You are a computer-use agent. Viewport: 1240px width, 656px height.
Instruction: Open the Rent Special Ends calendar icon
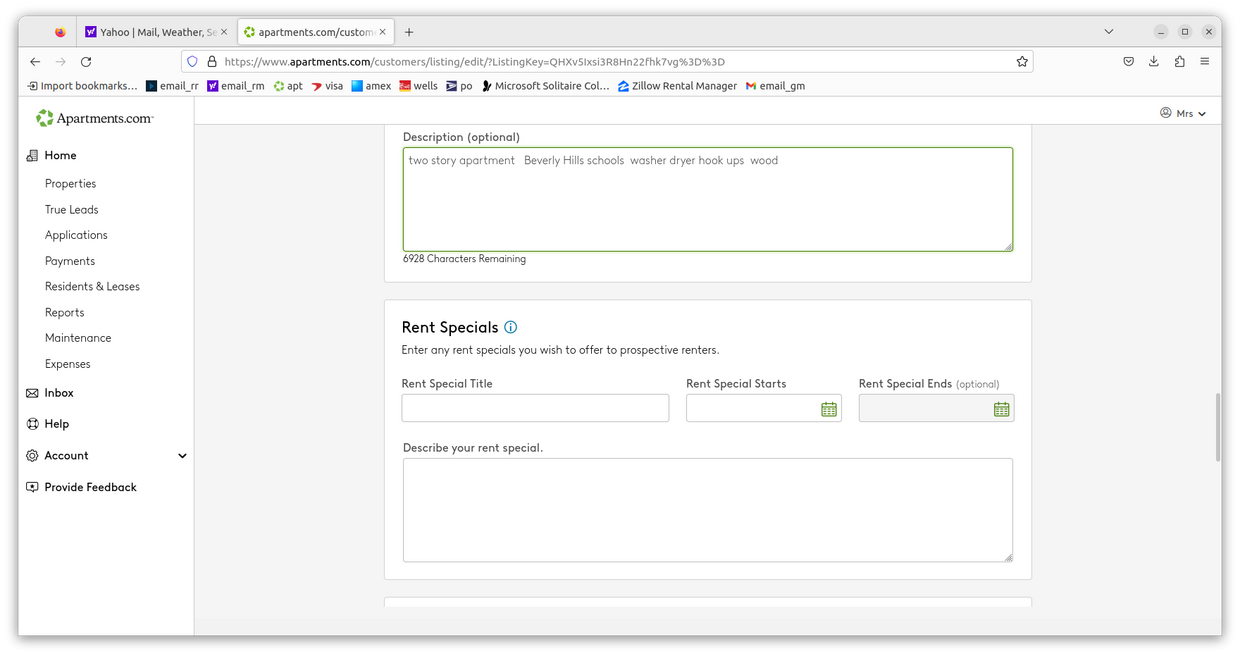pos(1001,409)
